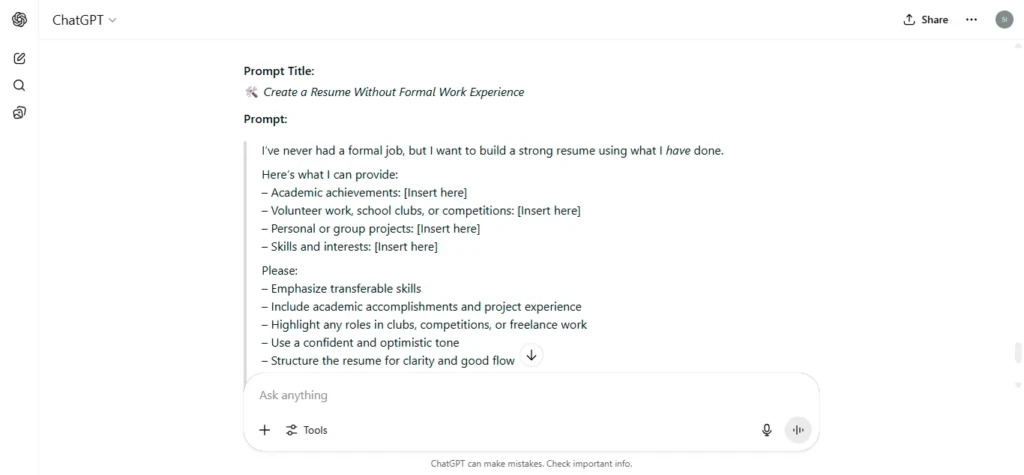Image resolution: width=1024 pixels, height=475 pixels.
Task: Start a new chat with pencil icon
Action: pyautogui.click(x=20, y=58)
